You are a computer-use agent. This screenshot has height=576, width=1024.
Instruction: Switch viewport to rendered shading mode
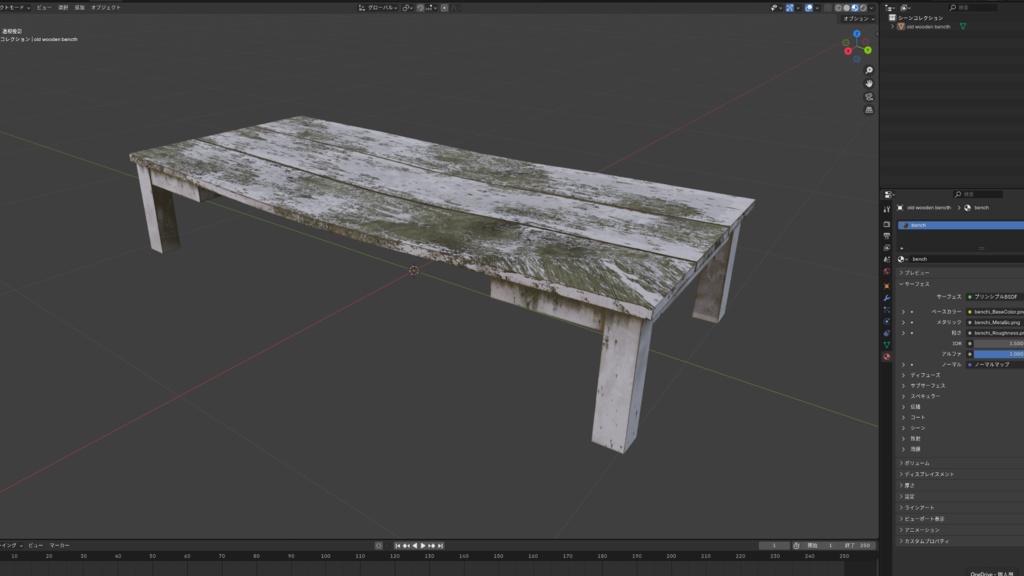pyautogui.click(x=862, y=7)
